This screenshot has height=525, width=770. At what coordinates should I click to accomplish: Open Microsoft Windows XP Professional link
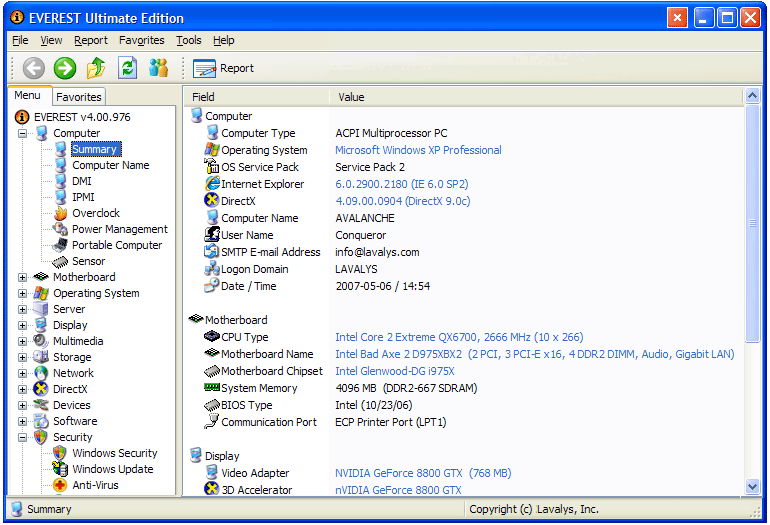click(418, 150)
